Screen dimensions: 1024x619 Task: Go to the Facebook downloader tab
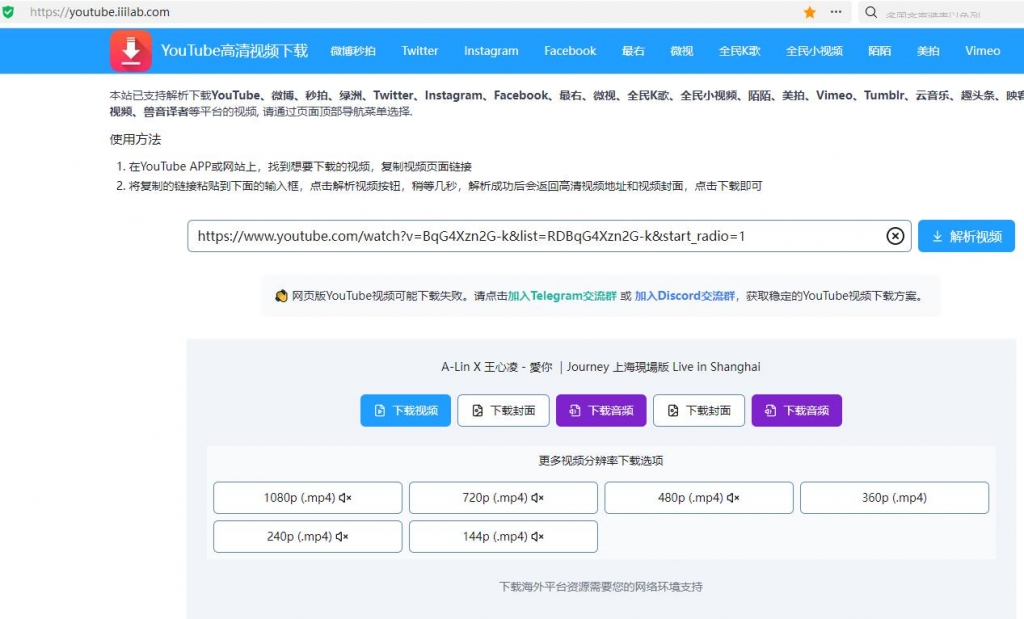[x=570, y=50]
